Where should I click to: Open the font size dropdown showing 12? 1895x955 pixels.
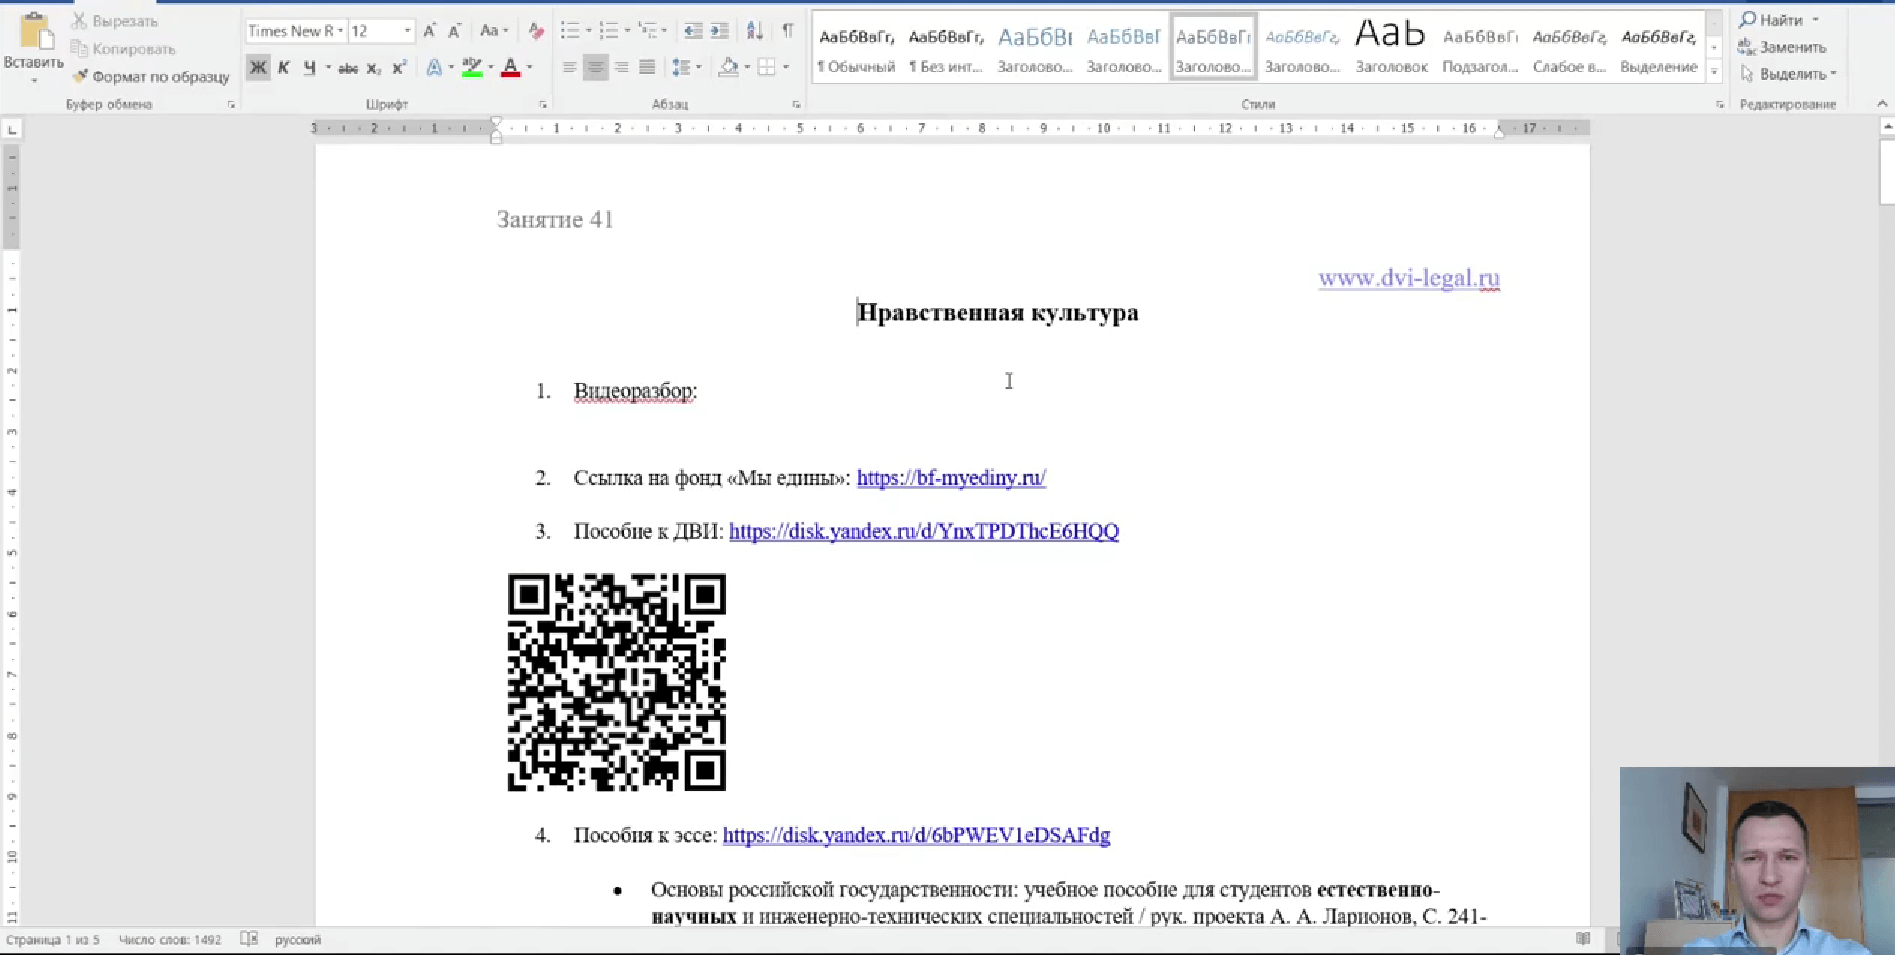click(407, 31)
